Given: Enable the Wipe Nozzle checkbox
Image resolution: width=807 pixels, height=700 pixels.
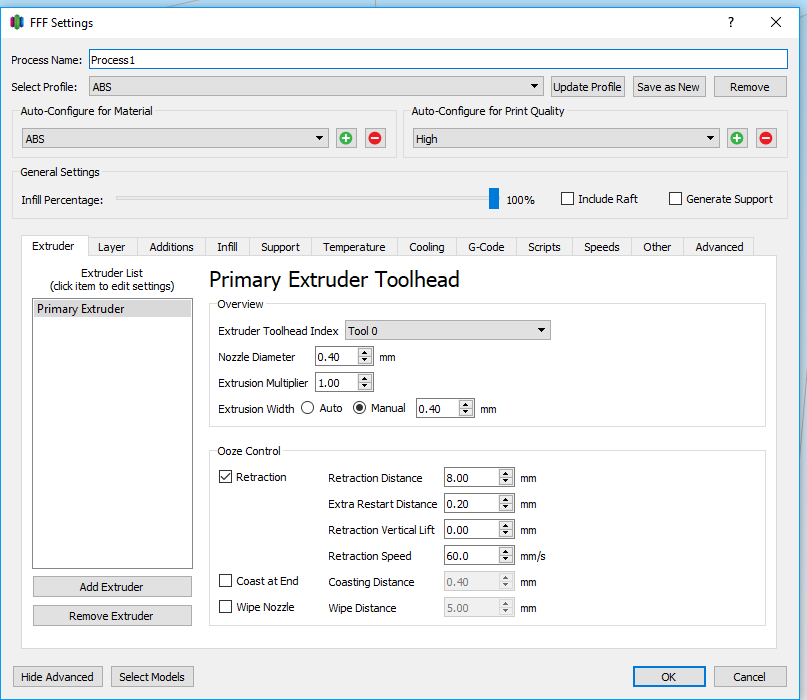Looking at the screenshot, I should click(x=225, y=606).
